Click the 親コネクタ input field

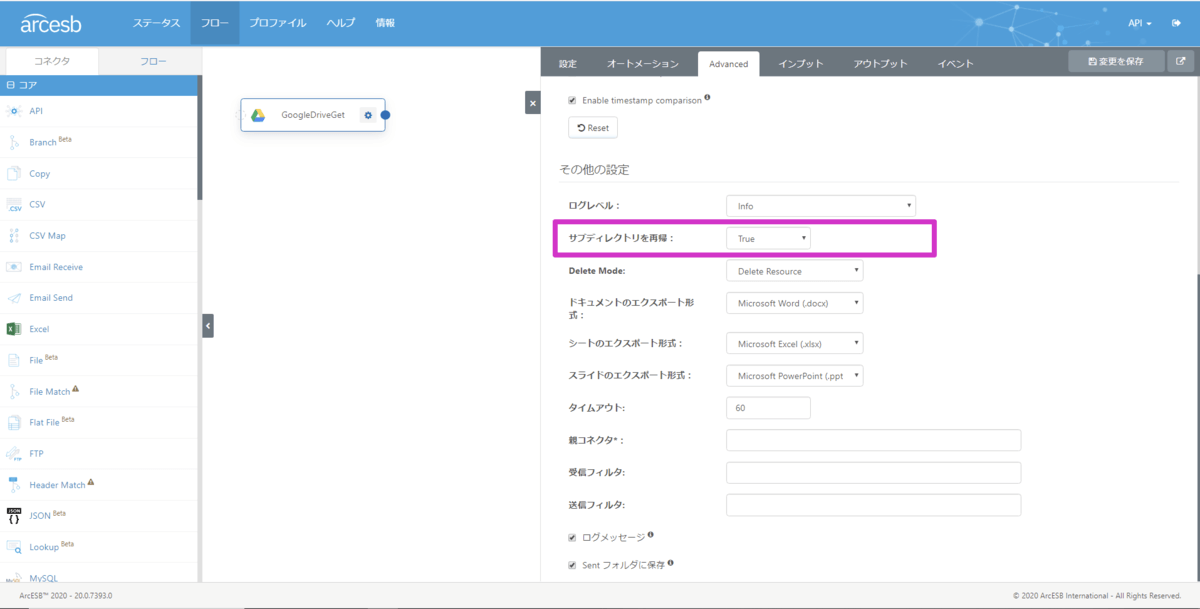point(873,440)
